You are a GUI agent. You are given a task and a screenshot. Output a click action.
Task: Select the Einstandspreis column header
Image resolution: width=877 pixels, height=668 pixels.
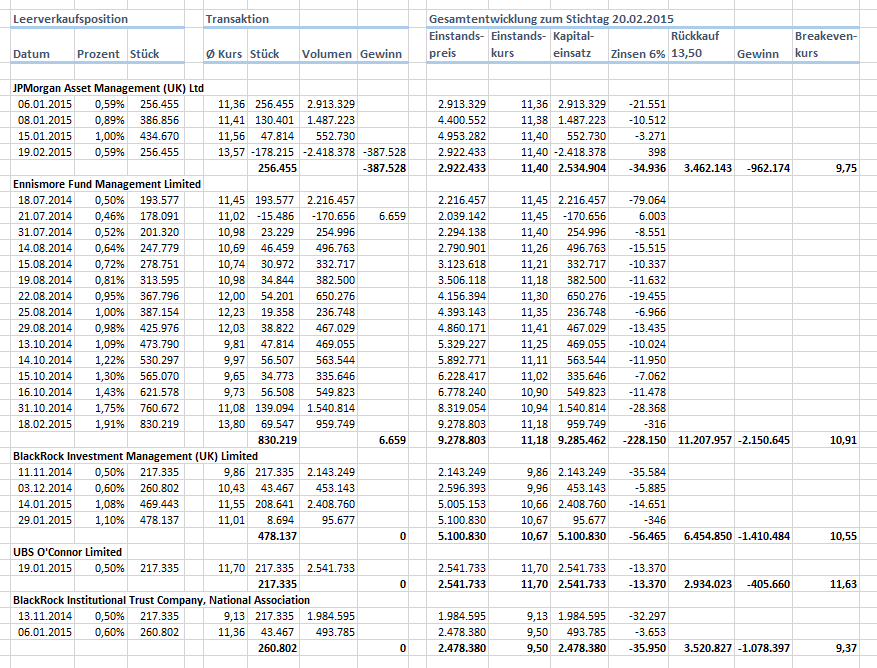456,45
